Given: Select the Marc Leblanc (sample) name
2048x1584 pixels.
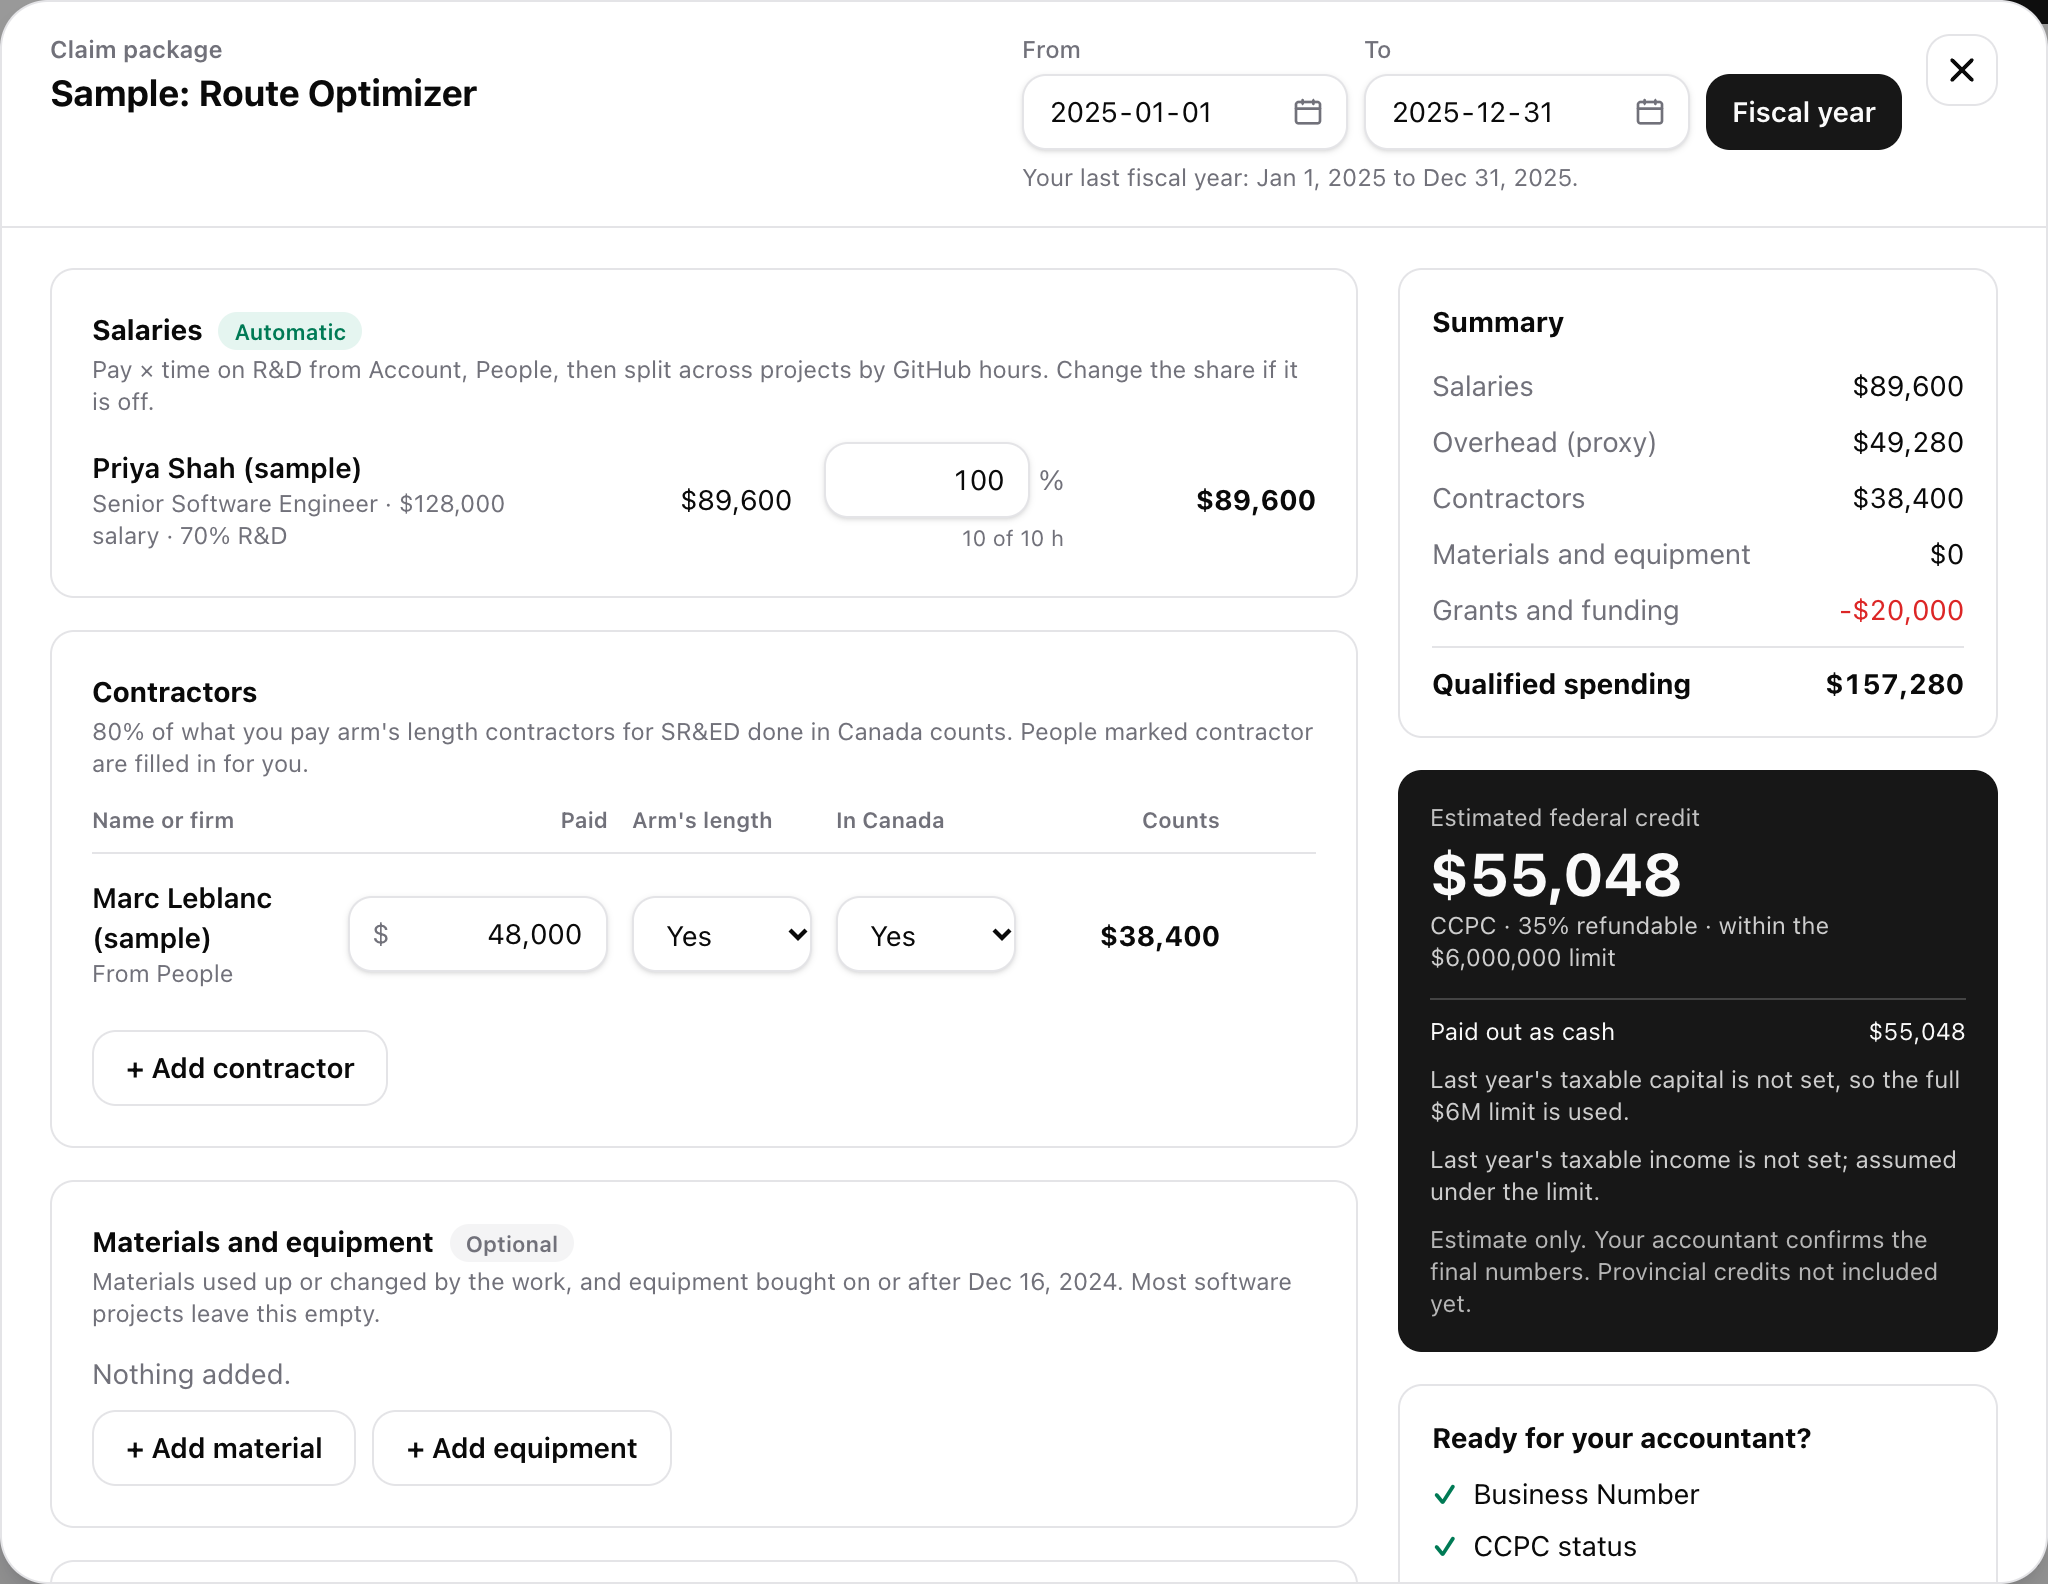Looking at the screenshot, I should [182, 918].
